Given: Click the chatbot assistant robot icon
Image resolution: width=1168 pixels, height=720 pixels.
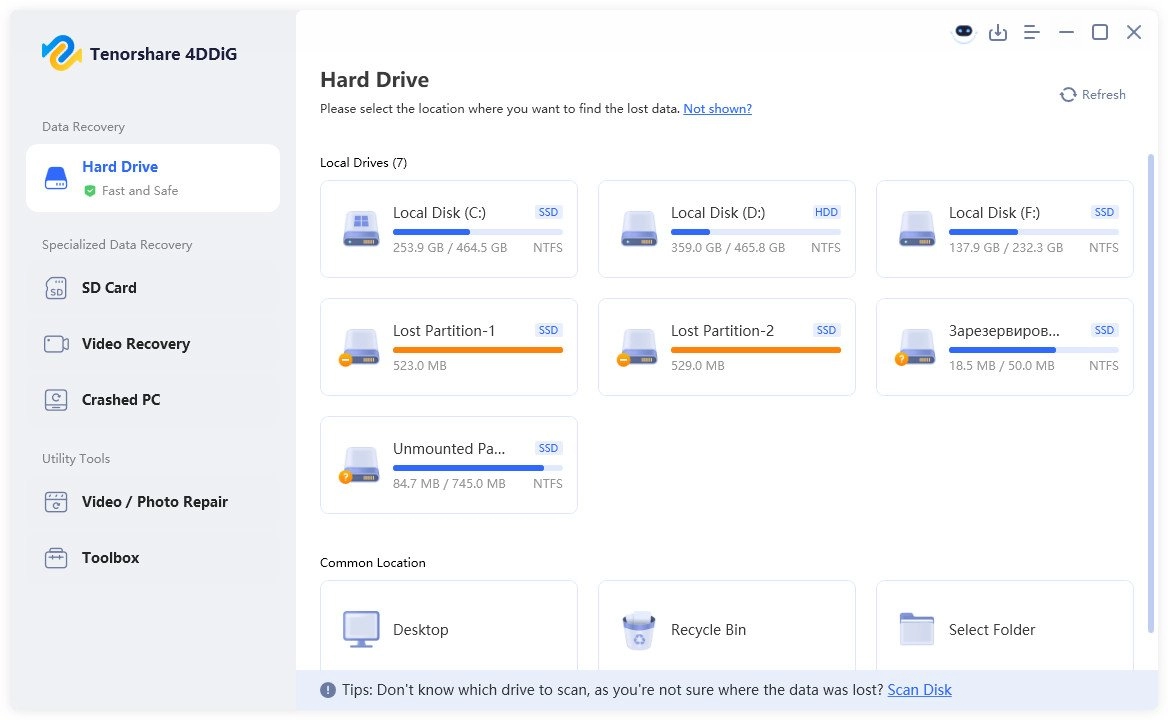Looking at the screenshot, I should point(963,32).
